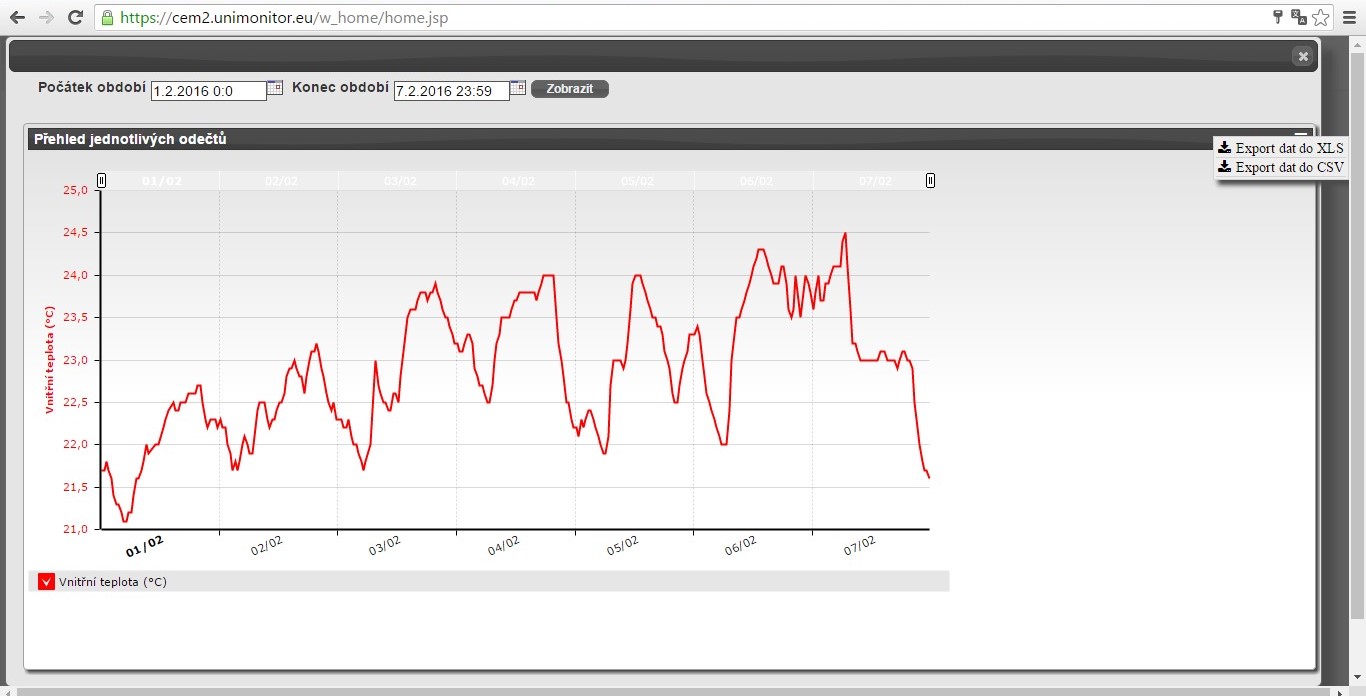Edit the Počátek období date field
1366x696 pixels.
[209, 91]
